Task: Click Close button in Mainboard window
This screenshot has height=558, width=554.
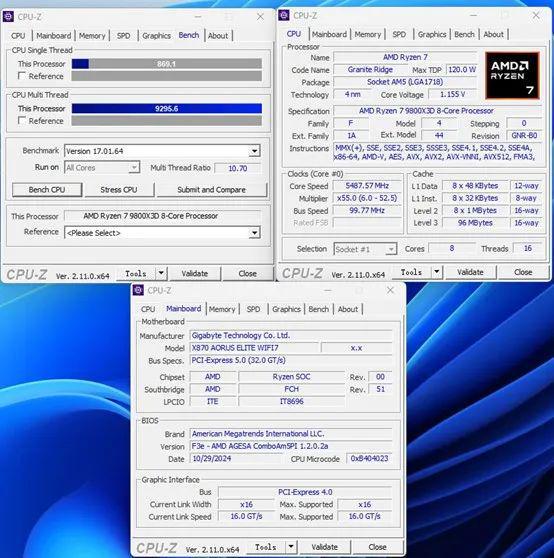Action: point(378,547)
